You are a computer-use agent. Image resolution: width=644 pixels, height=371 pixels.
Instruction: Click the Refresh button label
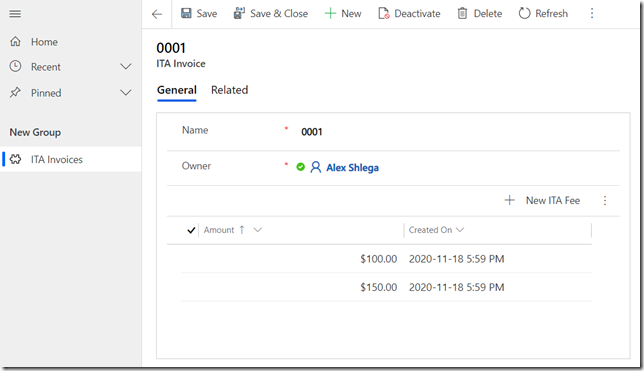tap(552, 14)
